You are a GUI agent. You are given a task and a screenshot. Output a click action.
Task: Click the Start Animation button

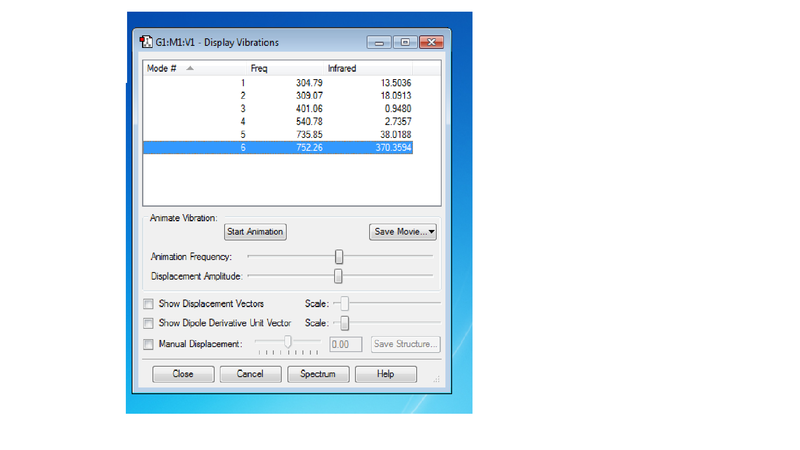255,232
